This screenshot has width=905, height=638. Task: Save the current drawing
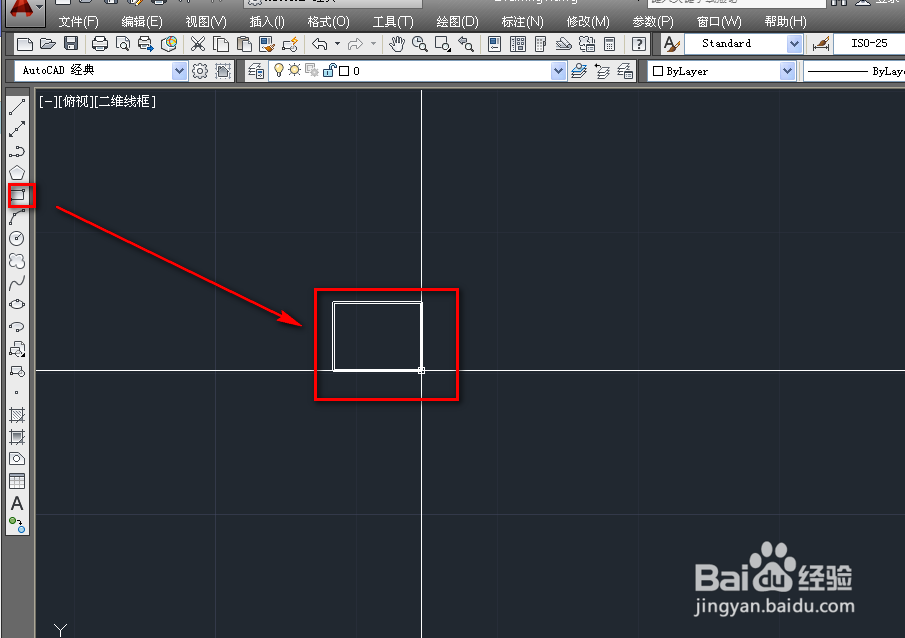tap(71, 44)
